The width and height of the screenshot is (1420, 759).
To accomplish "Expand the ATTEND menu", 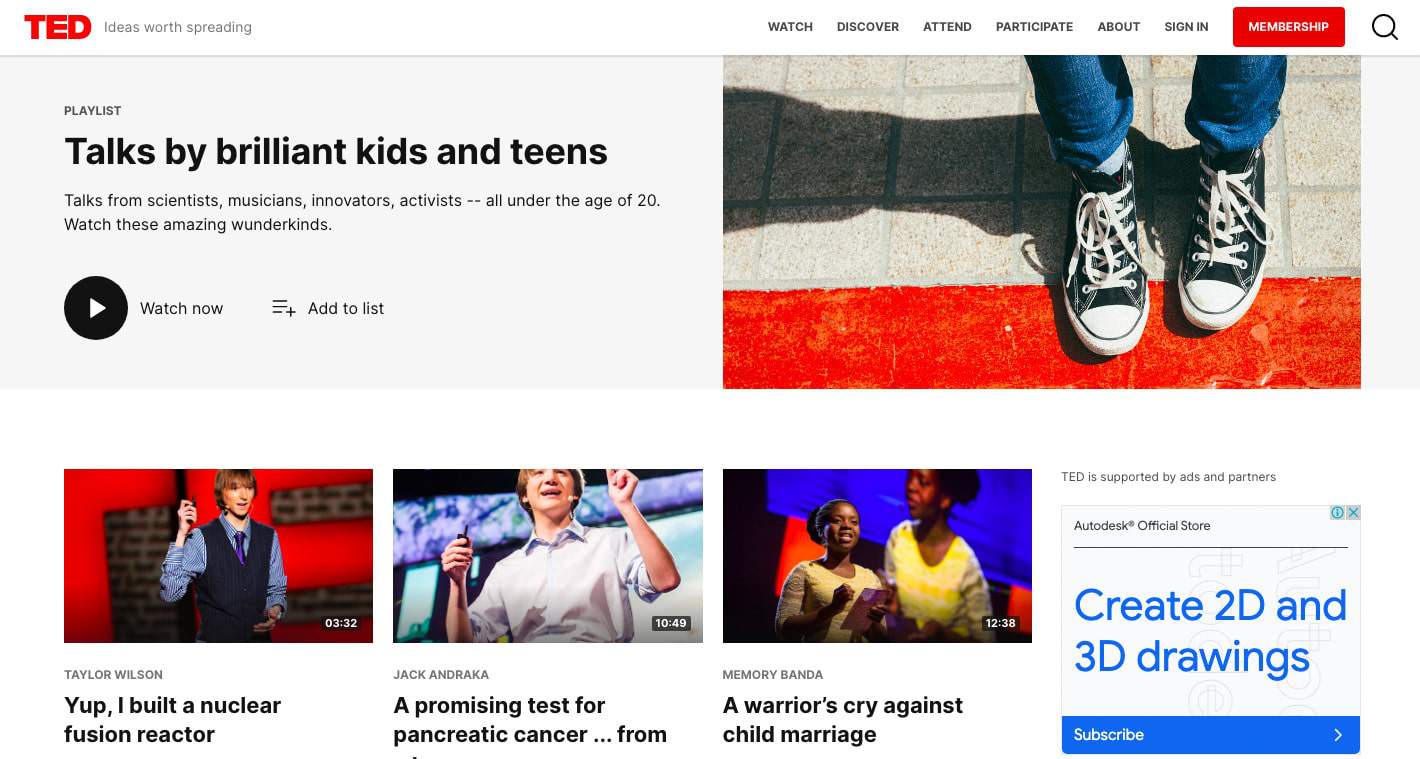I will tap(947, 27).
